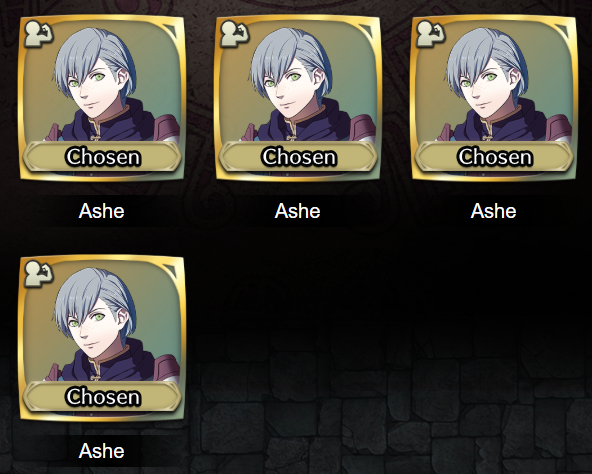The height and width of the screenshot is (474, 592).
Task: Select the first Ashe portrait in top row
Action: (102, 98)
